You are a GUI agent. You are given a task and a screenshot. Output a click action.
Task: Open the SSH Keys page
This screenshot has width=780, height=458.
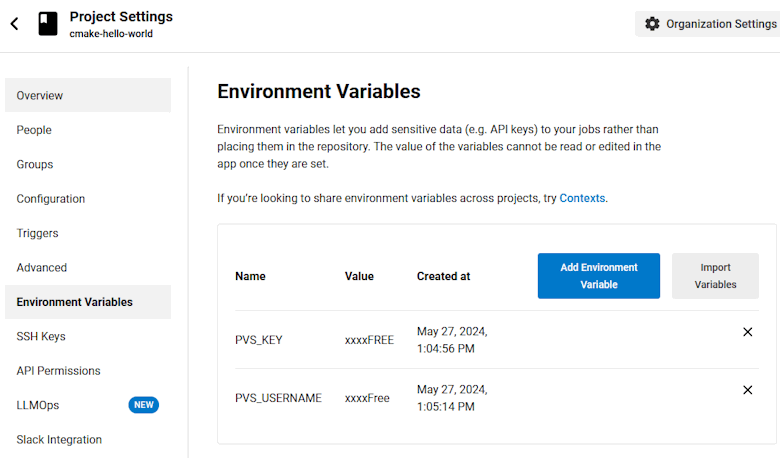(x=41, y=336)
